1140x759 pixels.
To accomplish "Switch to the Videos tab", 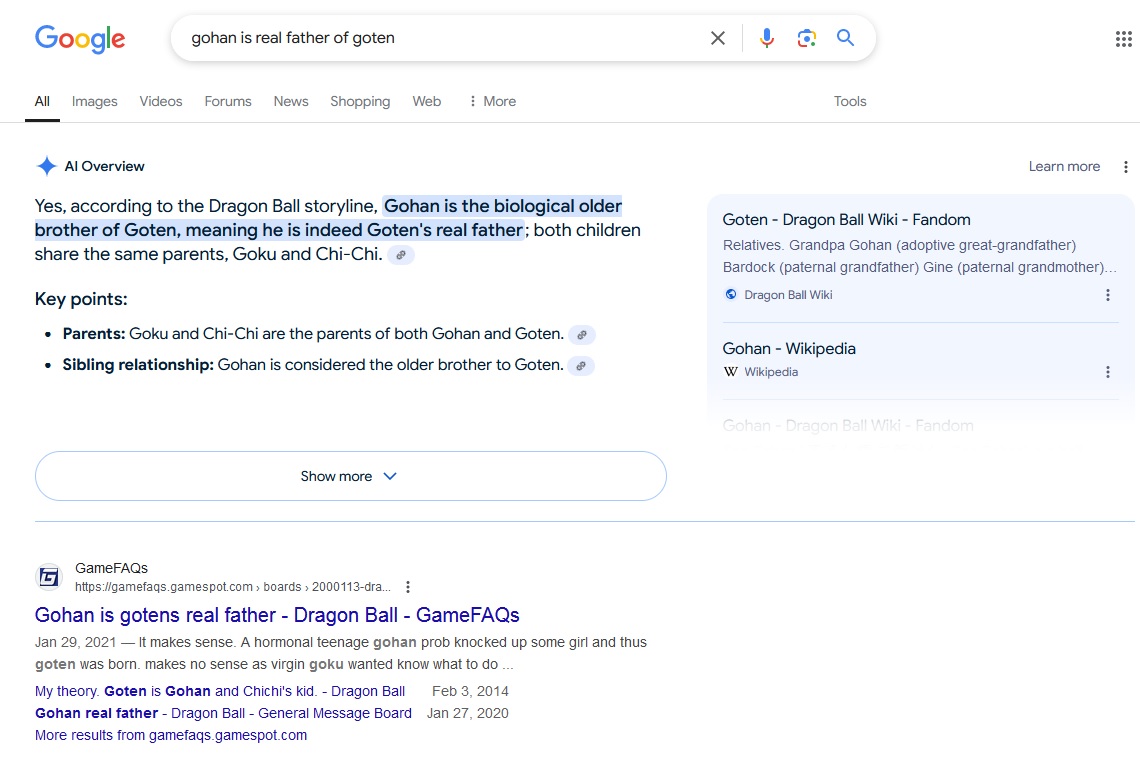I will [x=161, y=102].
